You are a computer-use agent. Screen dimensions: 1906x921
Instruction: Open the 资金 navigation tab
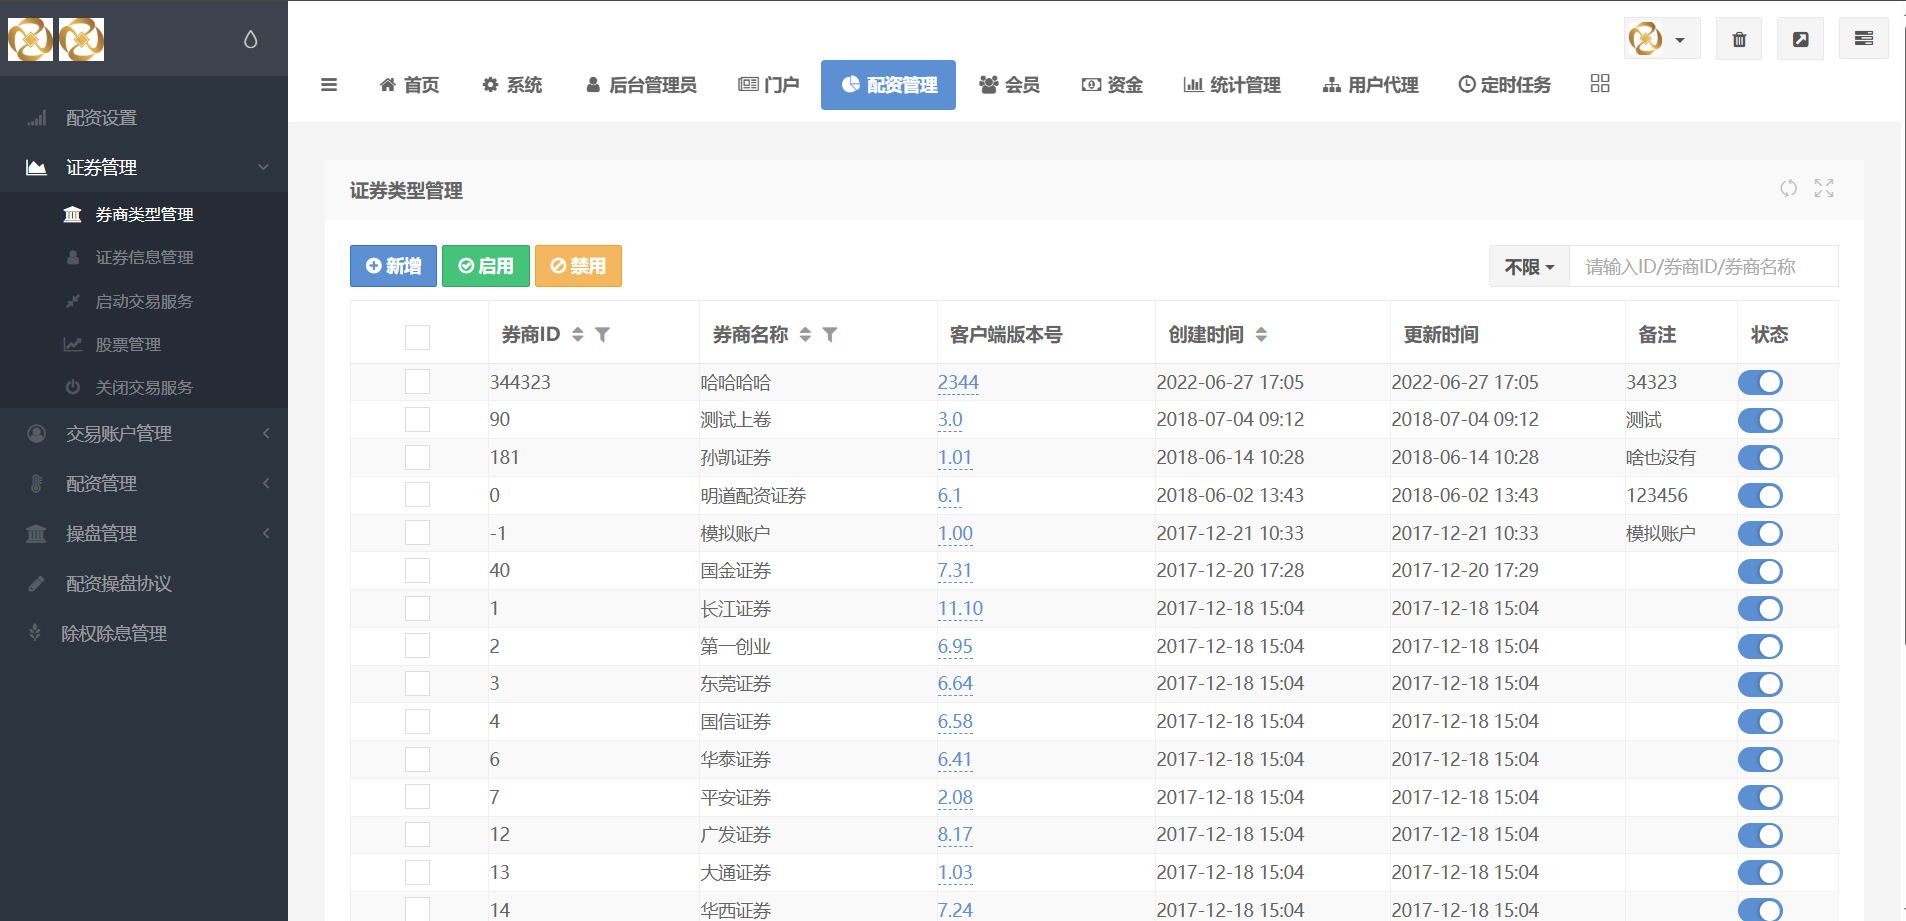tap(1112, 85)
